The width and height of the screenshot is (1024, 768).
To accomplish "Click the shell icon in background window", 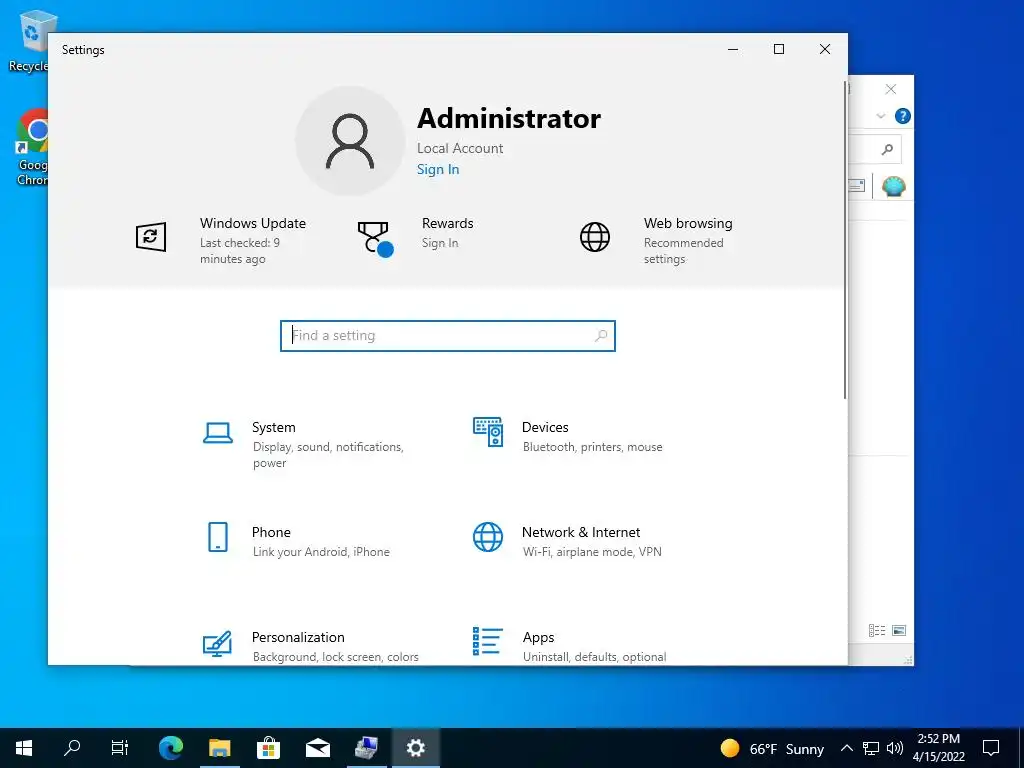I will [893, 187].
